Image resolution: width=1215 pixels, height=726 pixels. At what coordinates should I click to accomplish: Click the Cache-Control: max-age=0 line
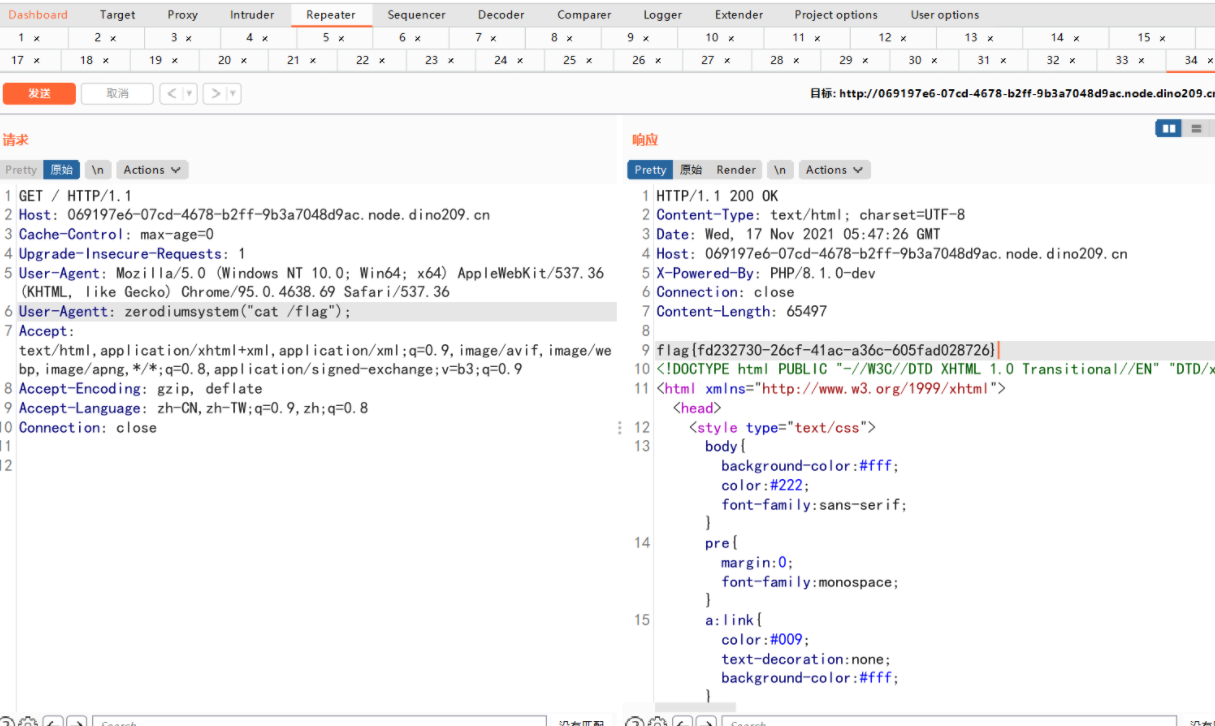tap(116, 235)
